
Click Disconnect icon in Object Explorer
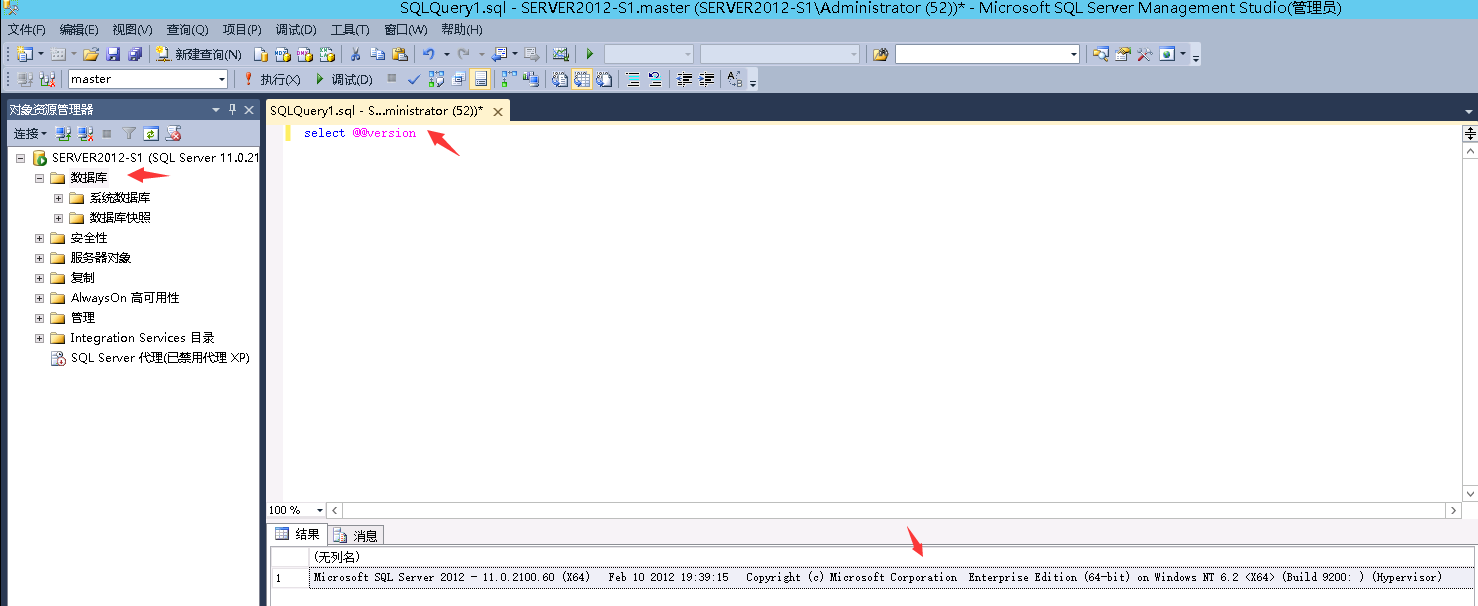tap(85, 133)
